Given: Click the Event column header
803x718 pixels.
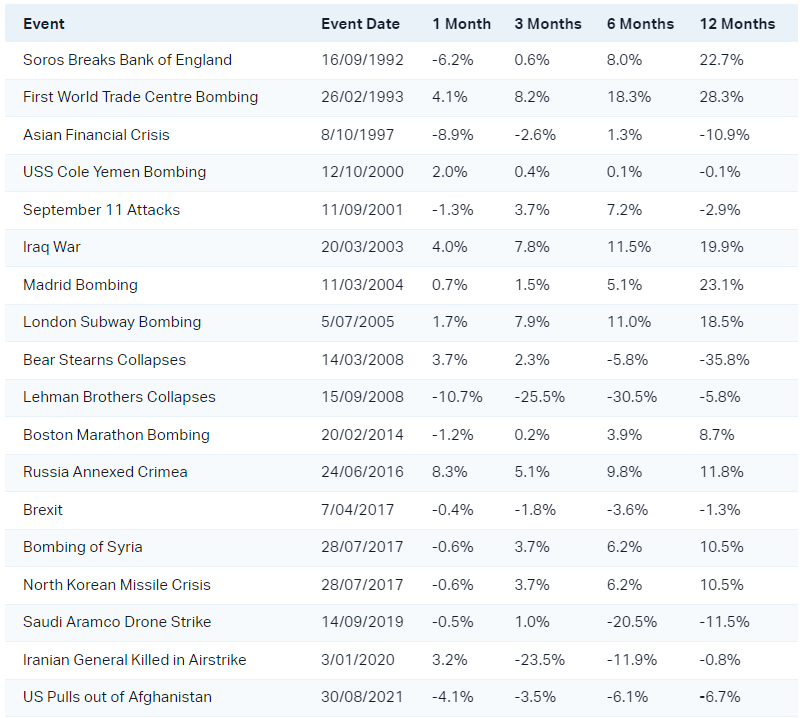Looking at the screenshot, I should pyautogui.click(x=43, y=24).
